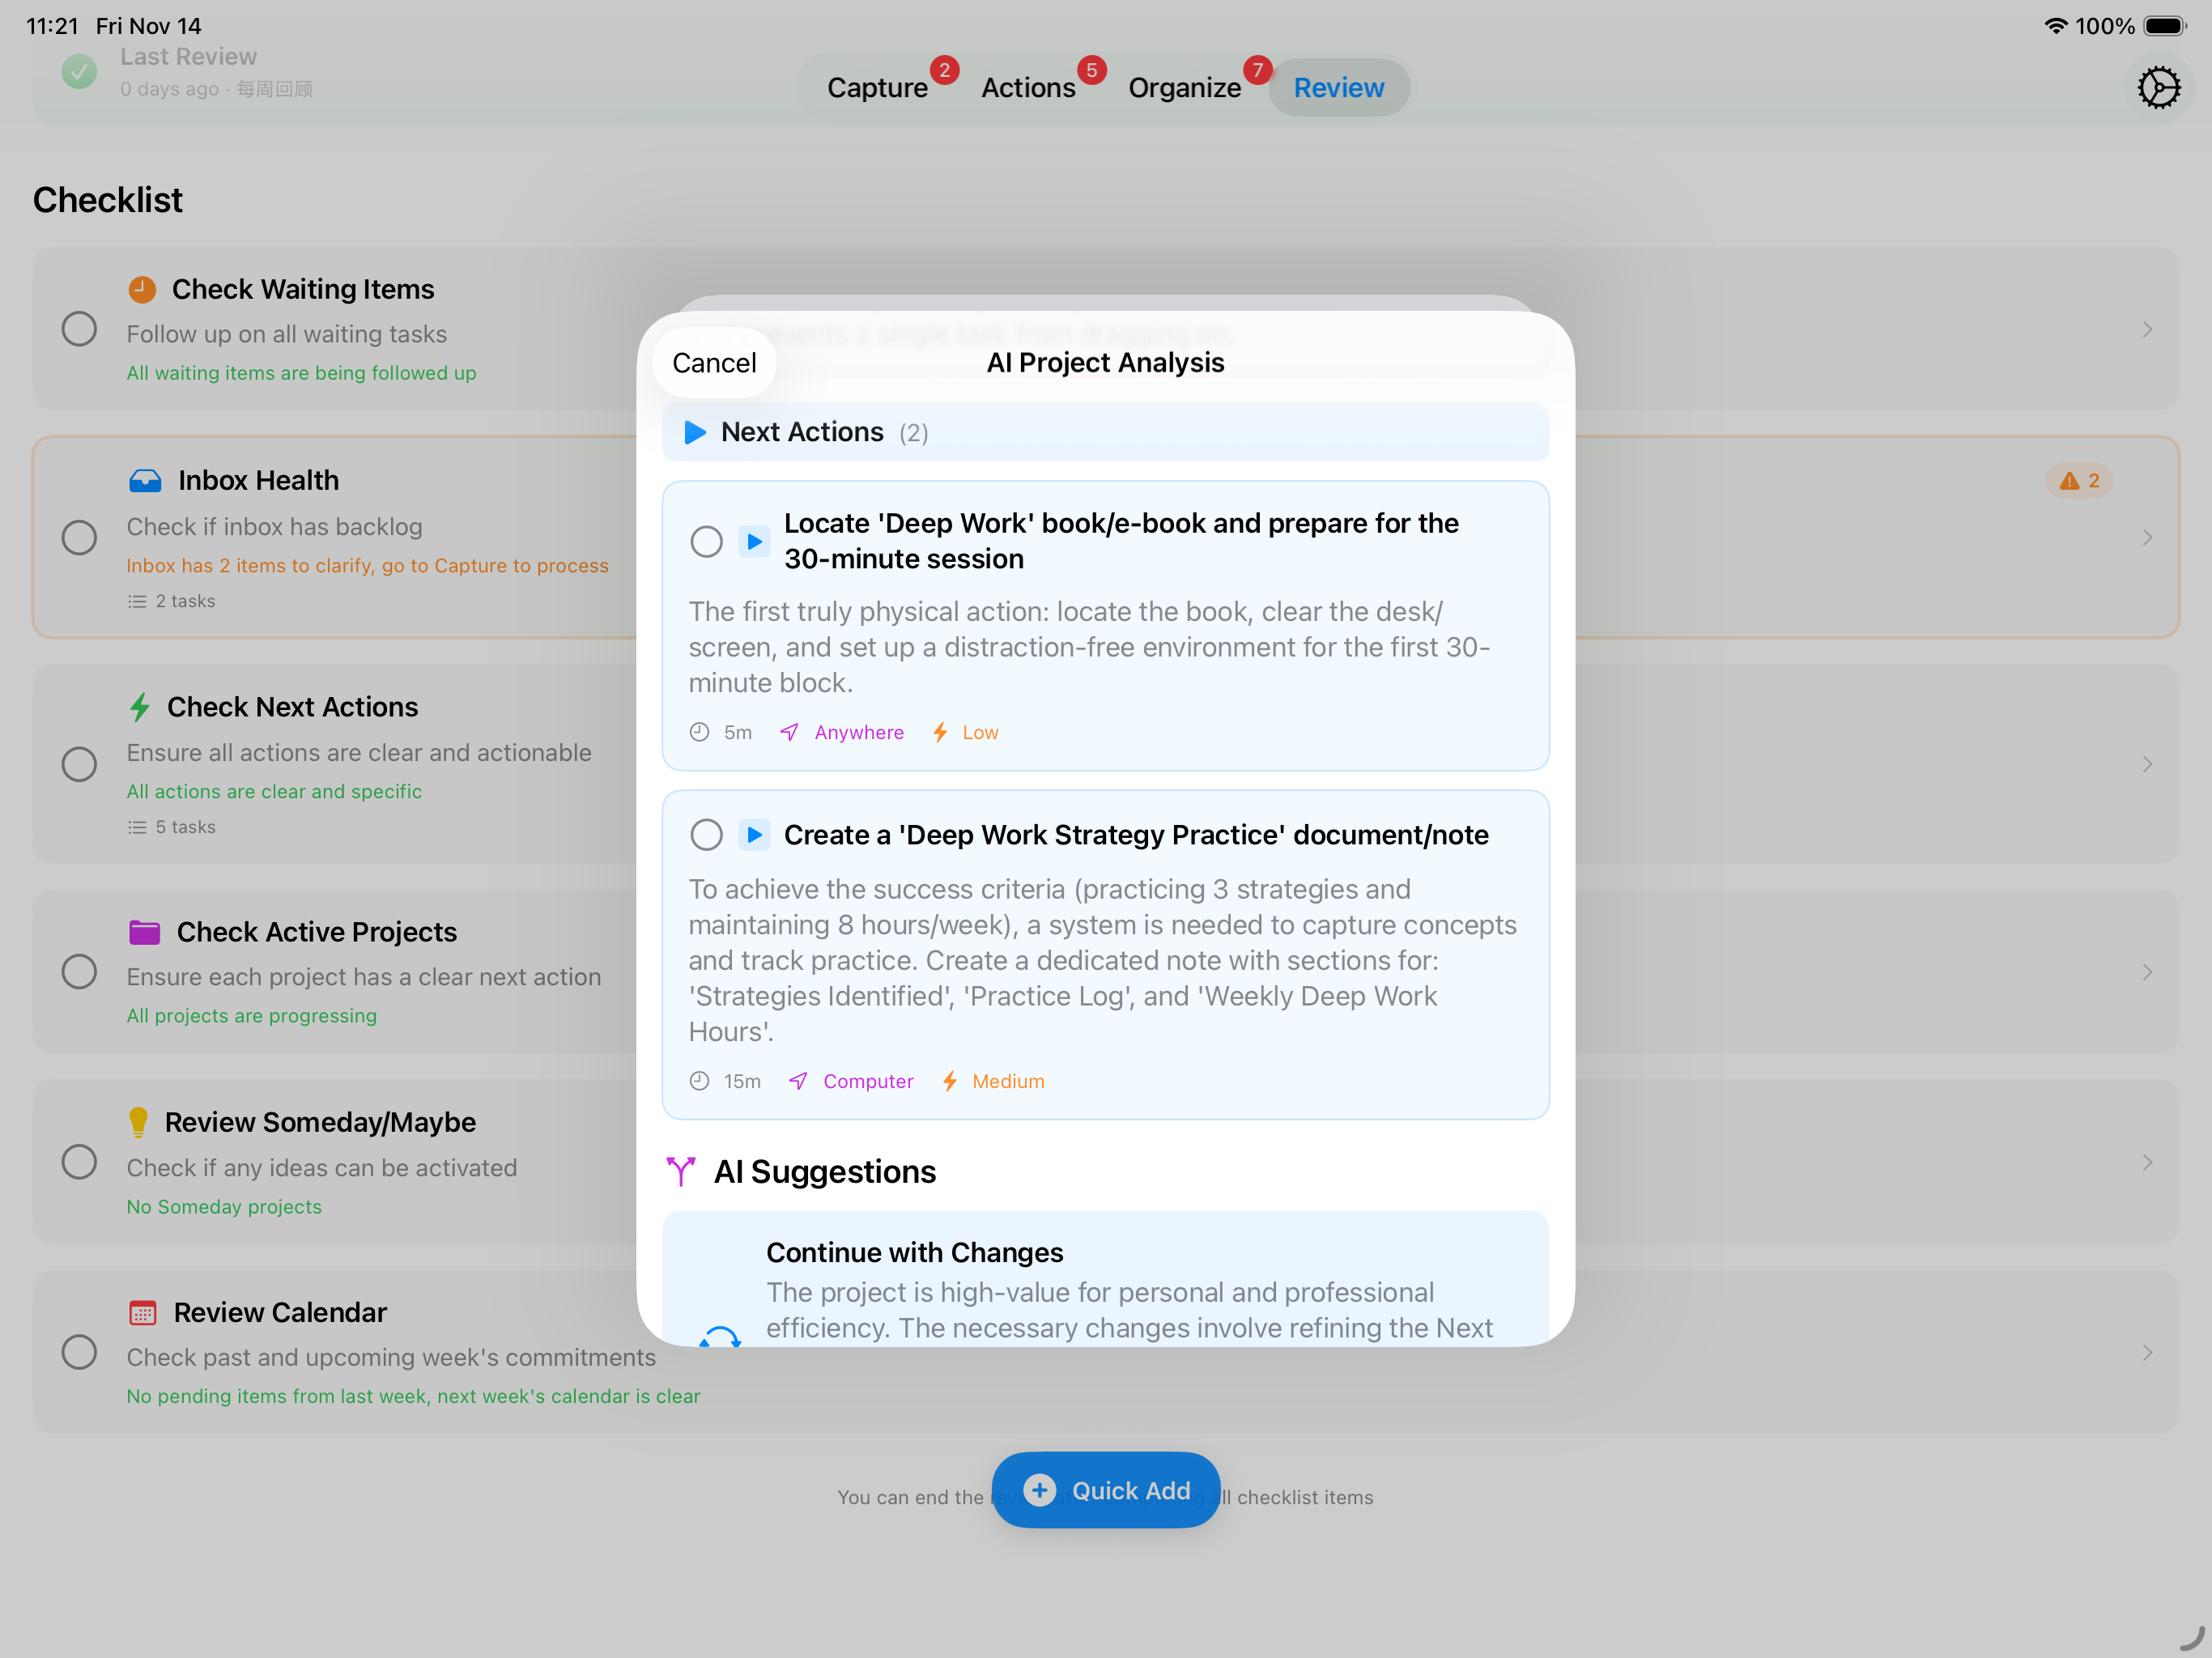
Task: Switch to the Capture tab
Action: [877, 87]
